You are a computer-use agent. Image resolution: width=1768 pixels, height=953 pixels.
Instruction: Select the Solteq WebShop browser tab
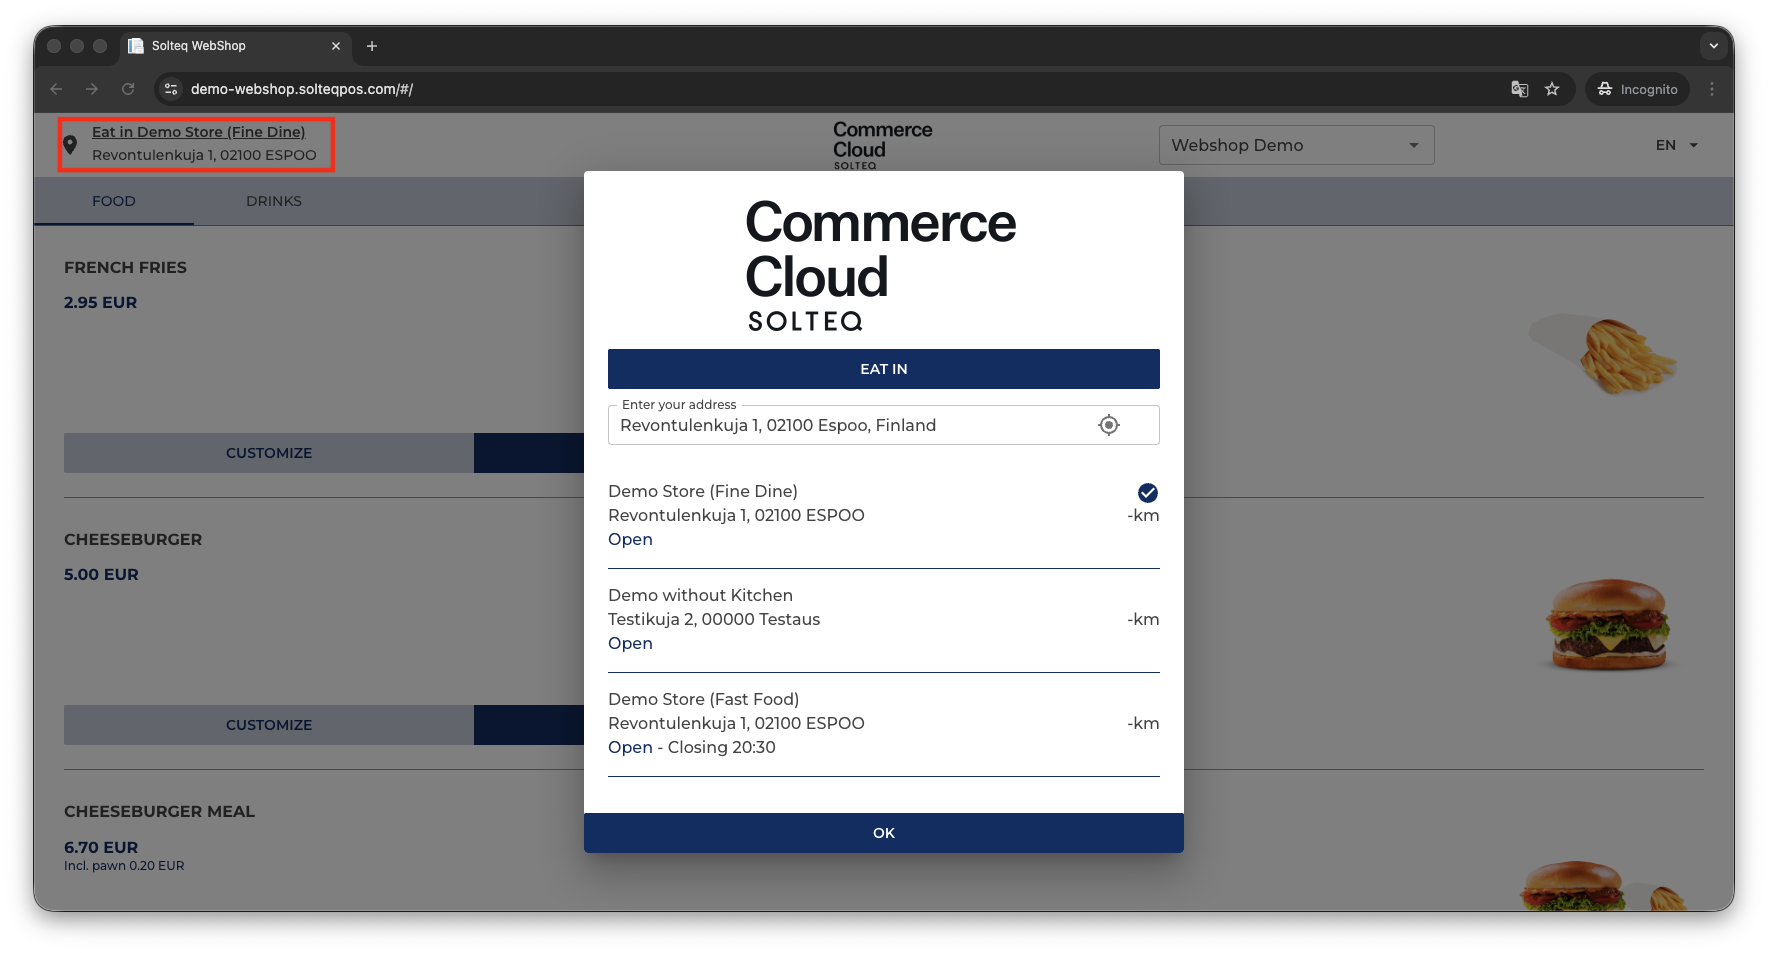pyautogui.click(x=235, y=46)
